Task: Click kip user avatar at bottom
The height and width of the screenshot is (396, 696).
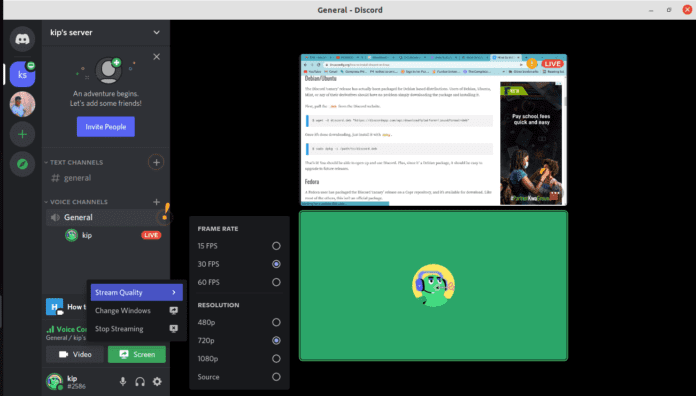Action: (x=55, y=381)
